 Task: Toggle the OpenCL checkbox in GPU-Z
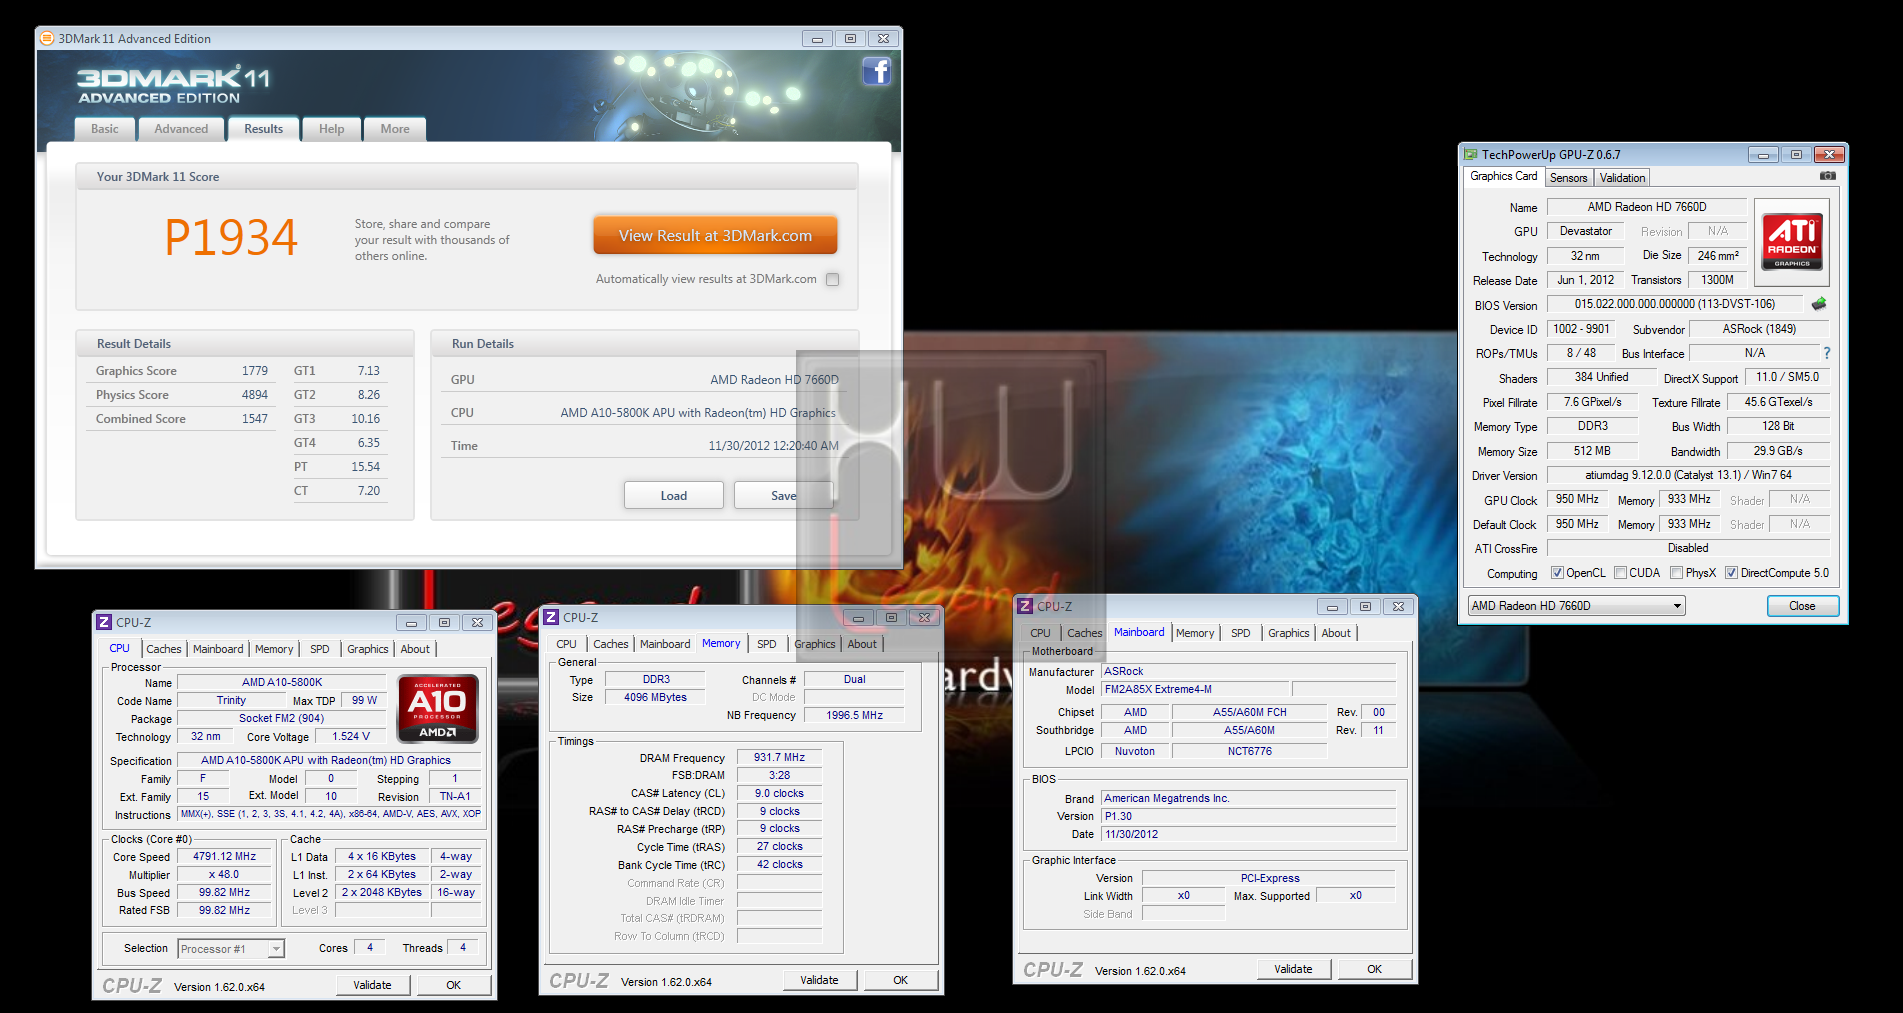point(1557,573)
